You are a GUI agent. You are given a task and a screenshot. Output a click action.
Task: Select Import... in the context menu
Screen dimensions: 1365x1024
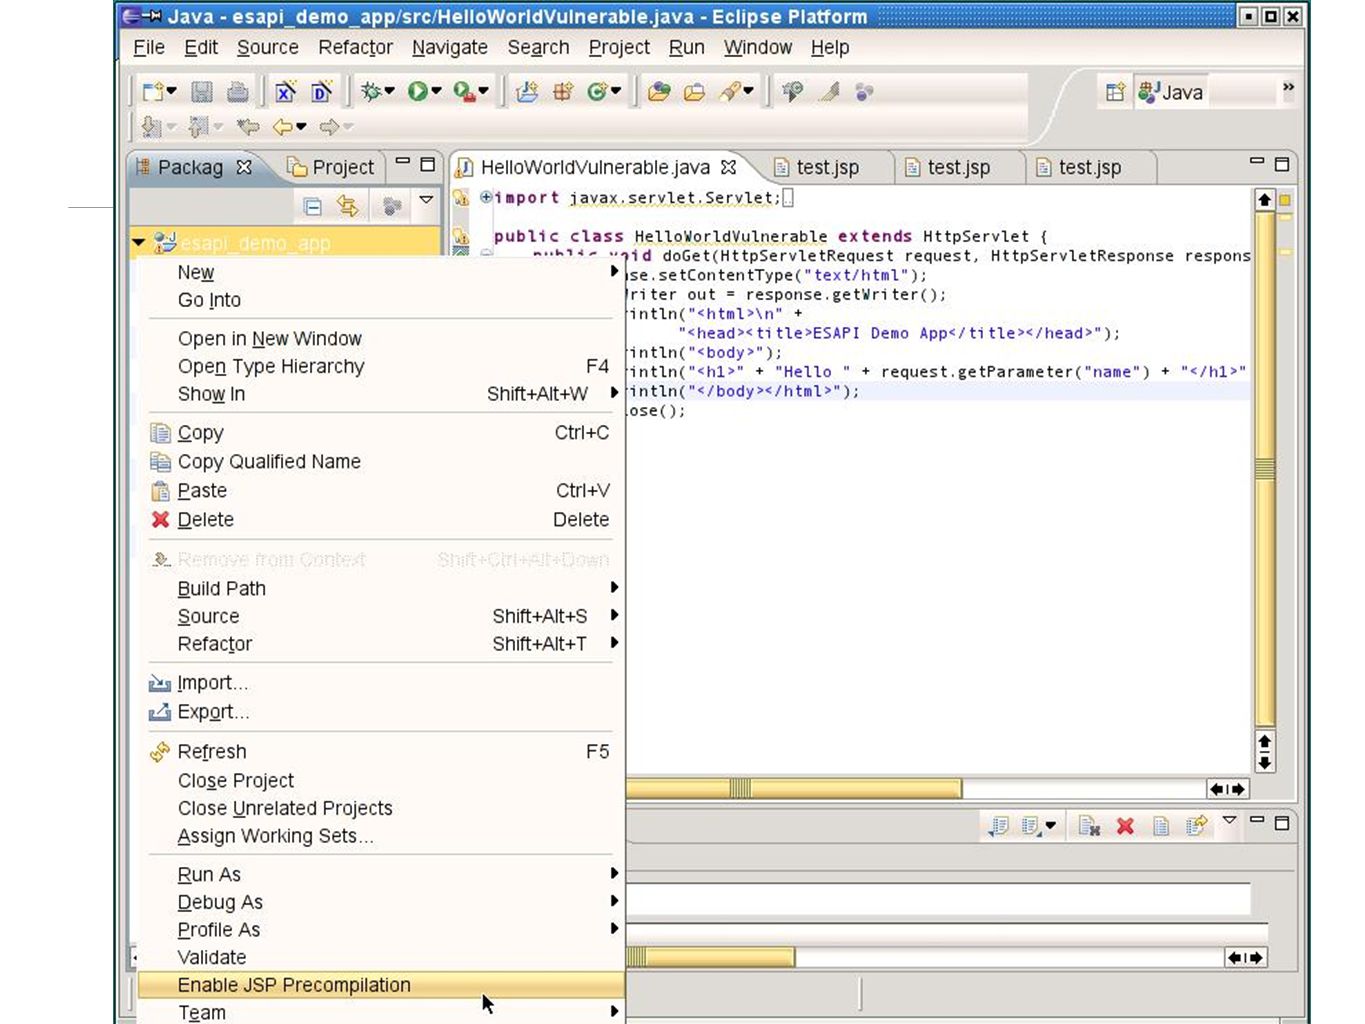pyautogui.click(x=381, y=683)
